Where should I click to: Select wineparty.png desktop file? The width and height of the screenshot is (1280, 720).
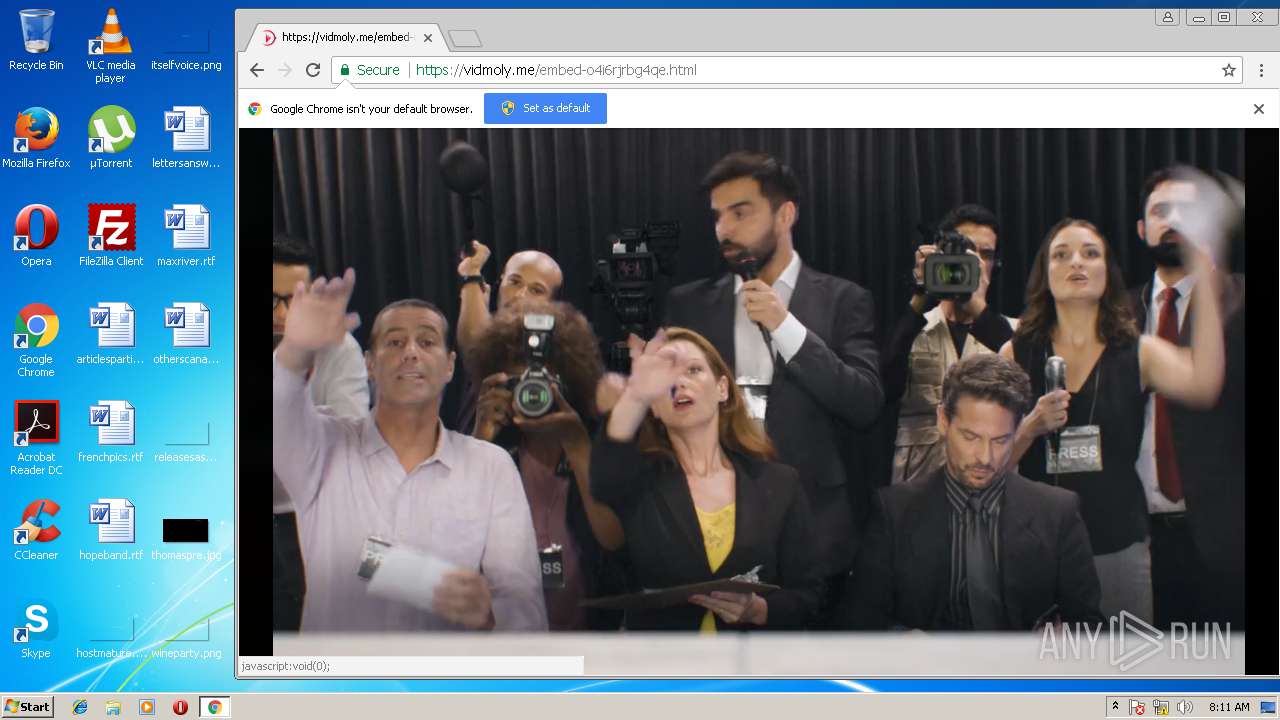[x=186, y=636]
